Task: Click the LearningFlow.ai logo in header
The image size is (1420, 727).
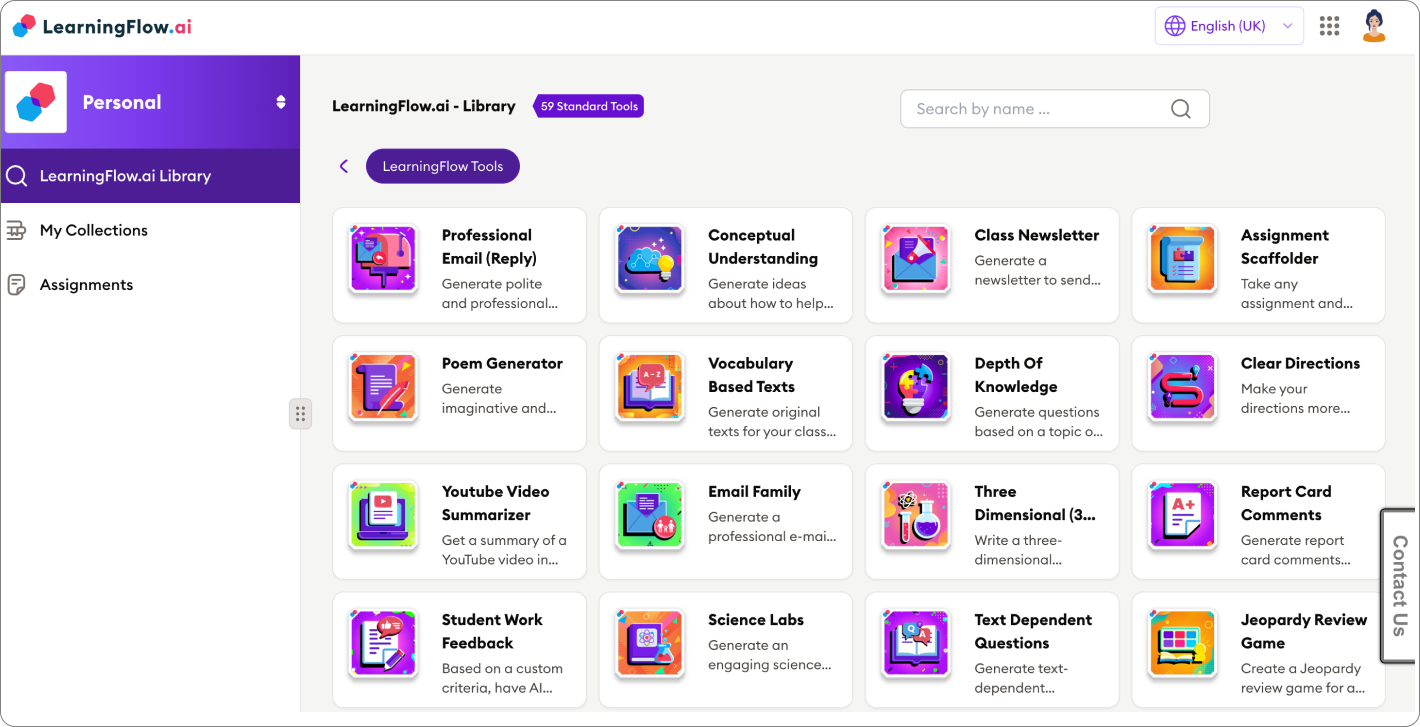Action: coord(102,27)
